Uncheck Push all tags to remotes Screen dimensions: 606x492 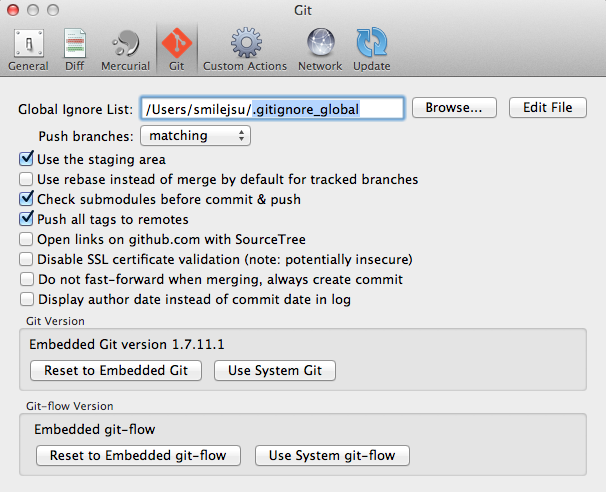pyautogui.click(x=26, y=219)
